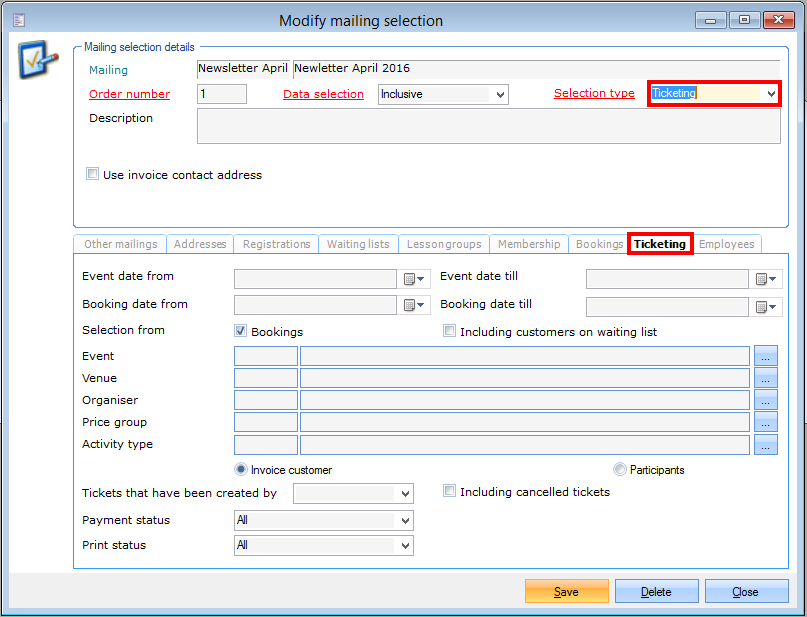This screenshot has width=807, height=617.
Task: Click the Event lookup ellipsis button
Action: 766,356
